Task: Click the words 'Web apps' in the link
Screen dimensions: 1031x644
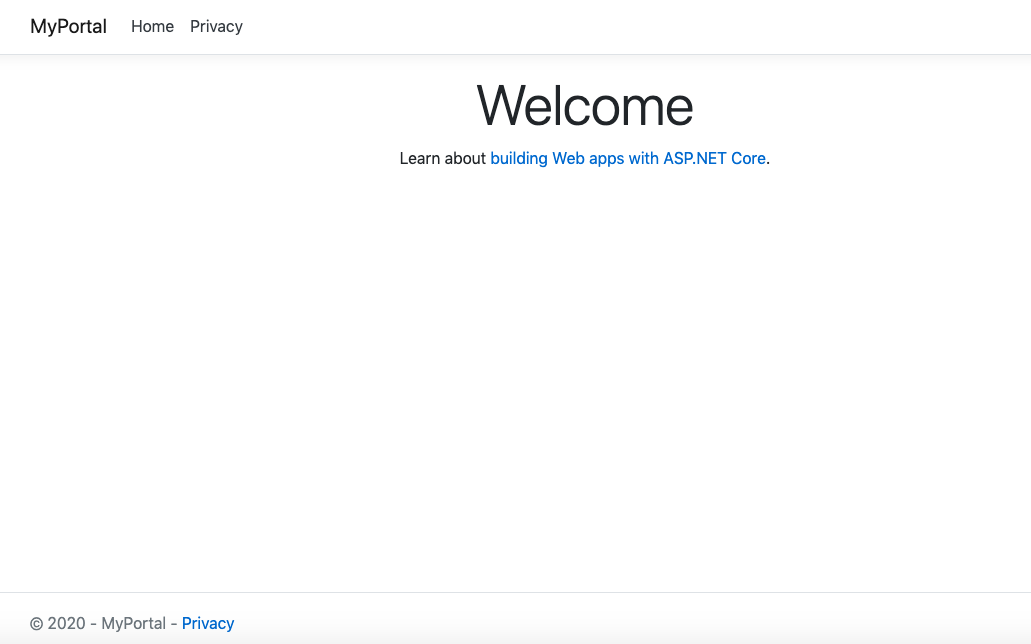Action: tap(588, 158)
